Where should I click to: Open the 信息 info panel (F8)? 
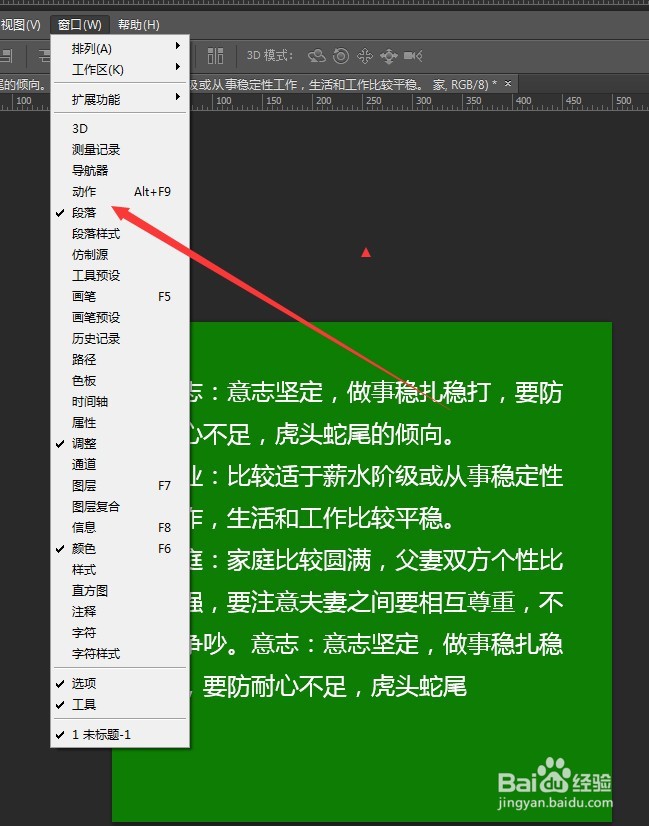coord(121,528)
